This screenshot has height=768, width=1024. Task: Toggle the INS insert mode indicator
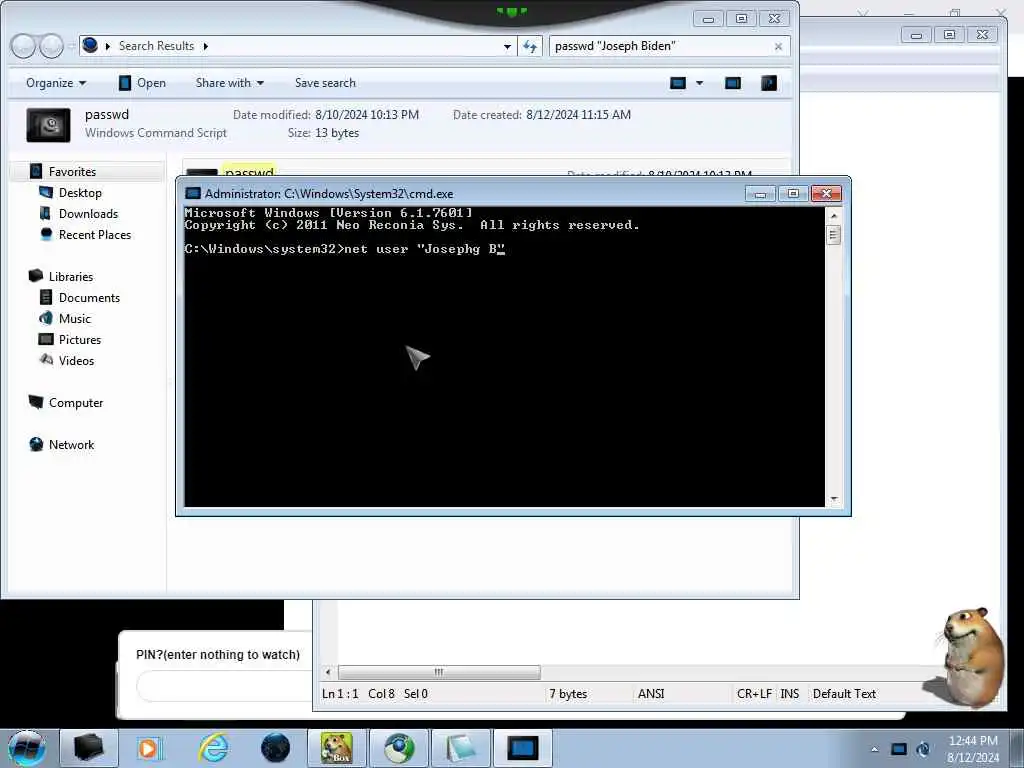[x=790, y=694]
